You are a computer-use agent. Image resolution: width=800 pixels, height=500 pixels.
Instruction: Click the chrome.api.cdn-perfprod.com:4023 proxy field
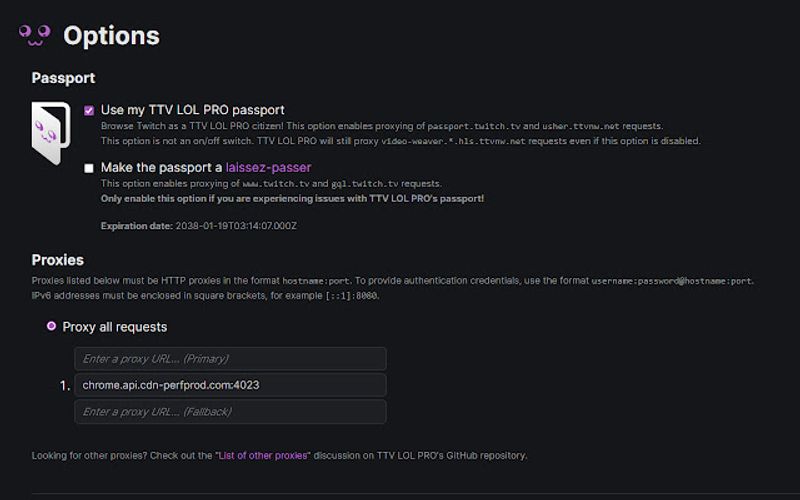[x=230, y=385]
